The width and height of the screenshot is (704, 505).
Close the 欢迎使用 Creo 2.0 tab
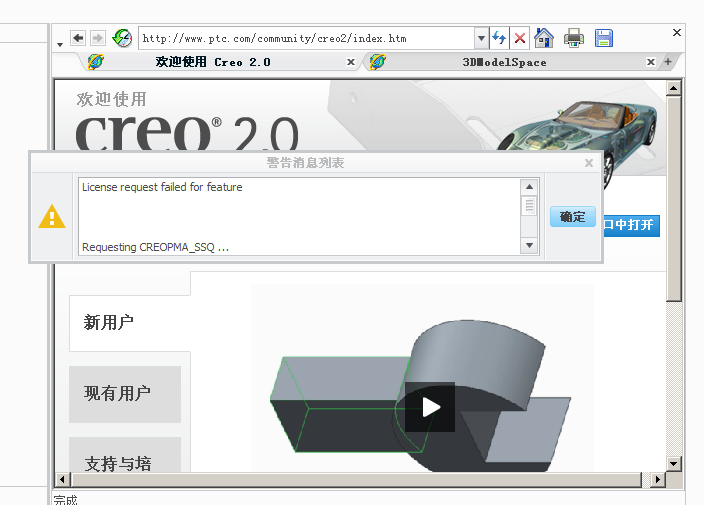tap(351, 62)
